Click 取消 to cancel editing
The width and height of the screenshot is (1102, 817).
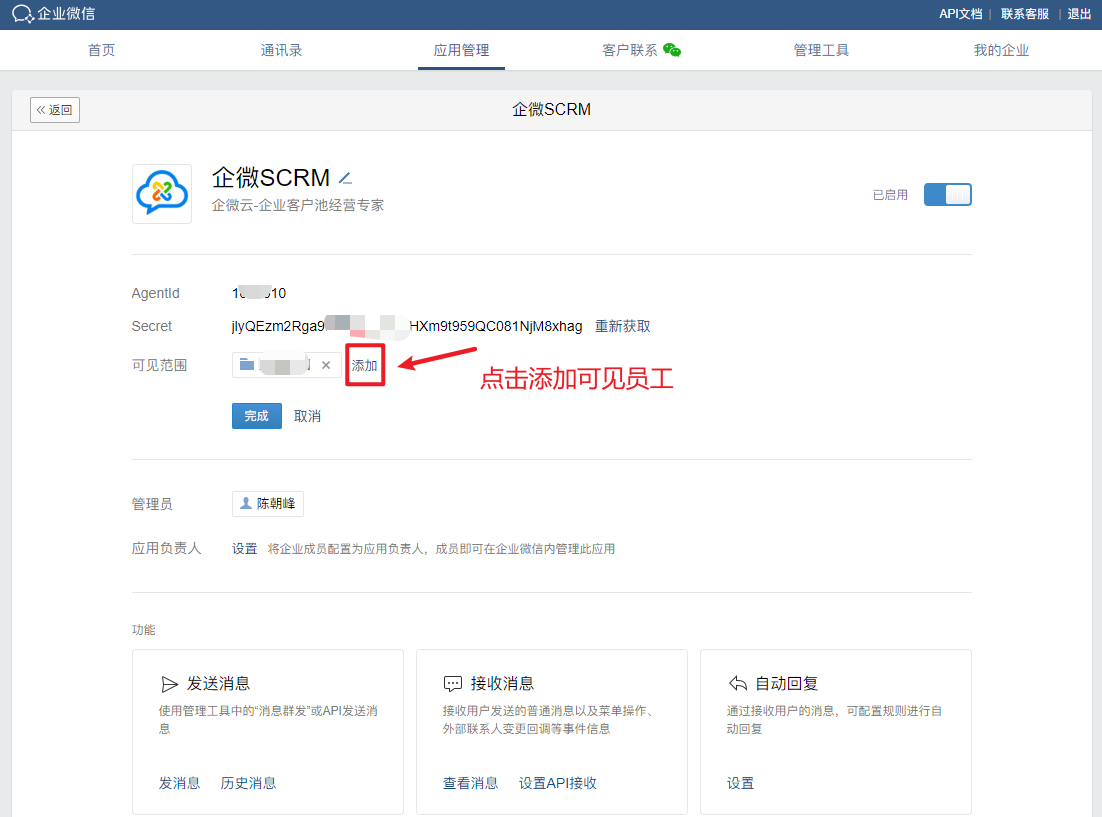click(x=308, y=416)
